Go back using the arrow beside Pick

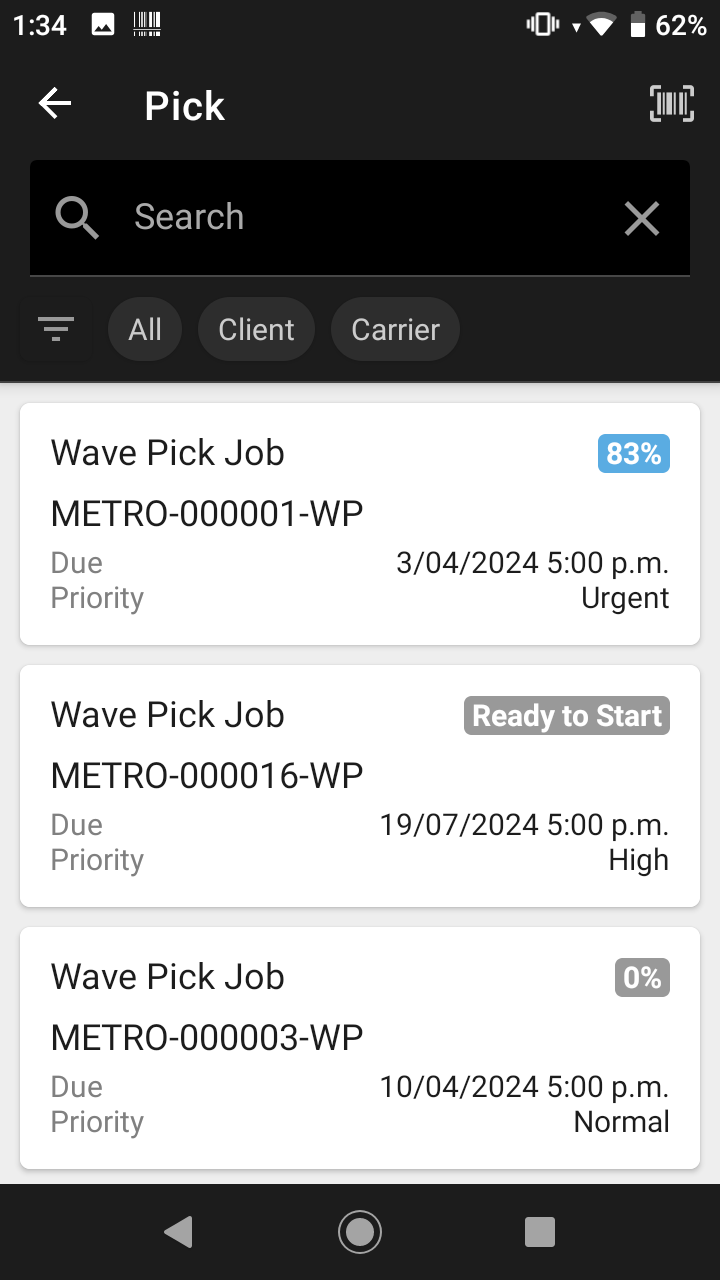[55, 104]
